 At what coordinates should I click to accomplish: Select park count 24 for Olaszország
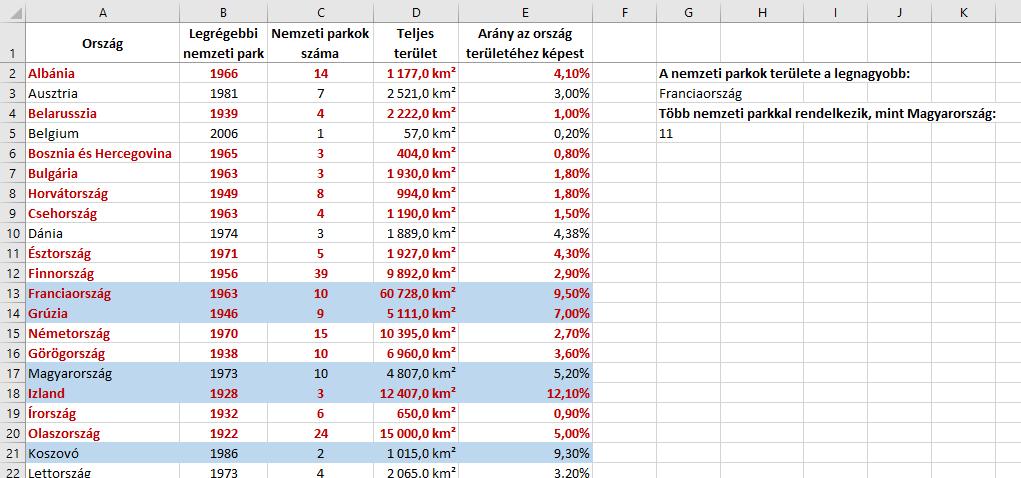tap(320, 433)
